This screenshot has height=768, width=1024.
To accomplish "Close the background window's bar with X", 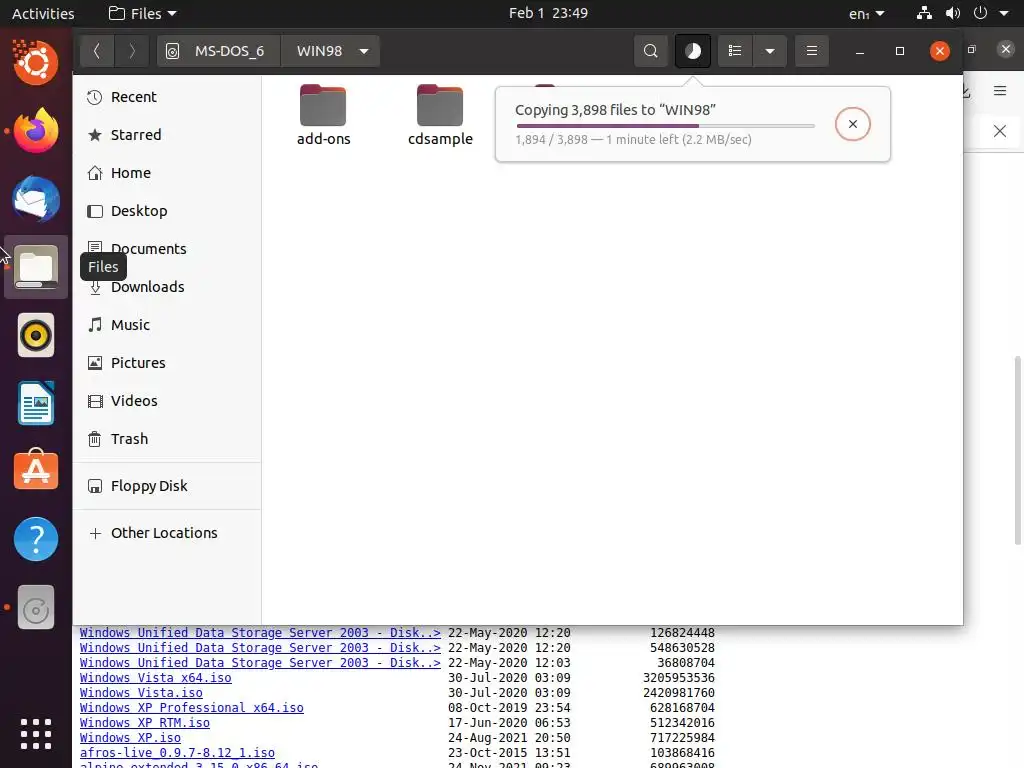I will coord(1000,131).
